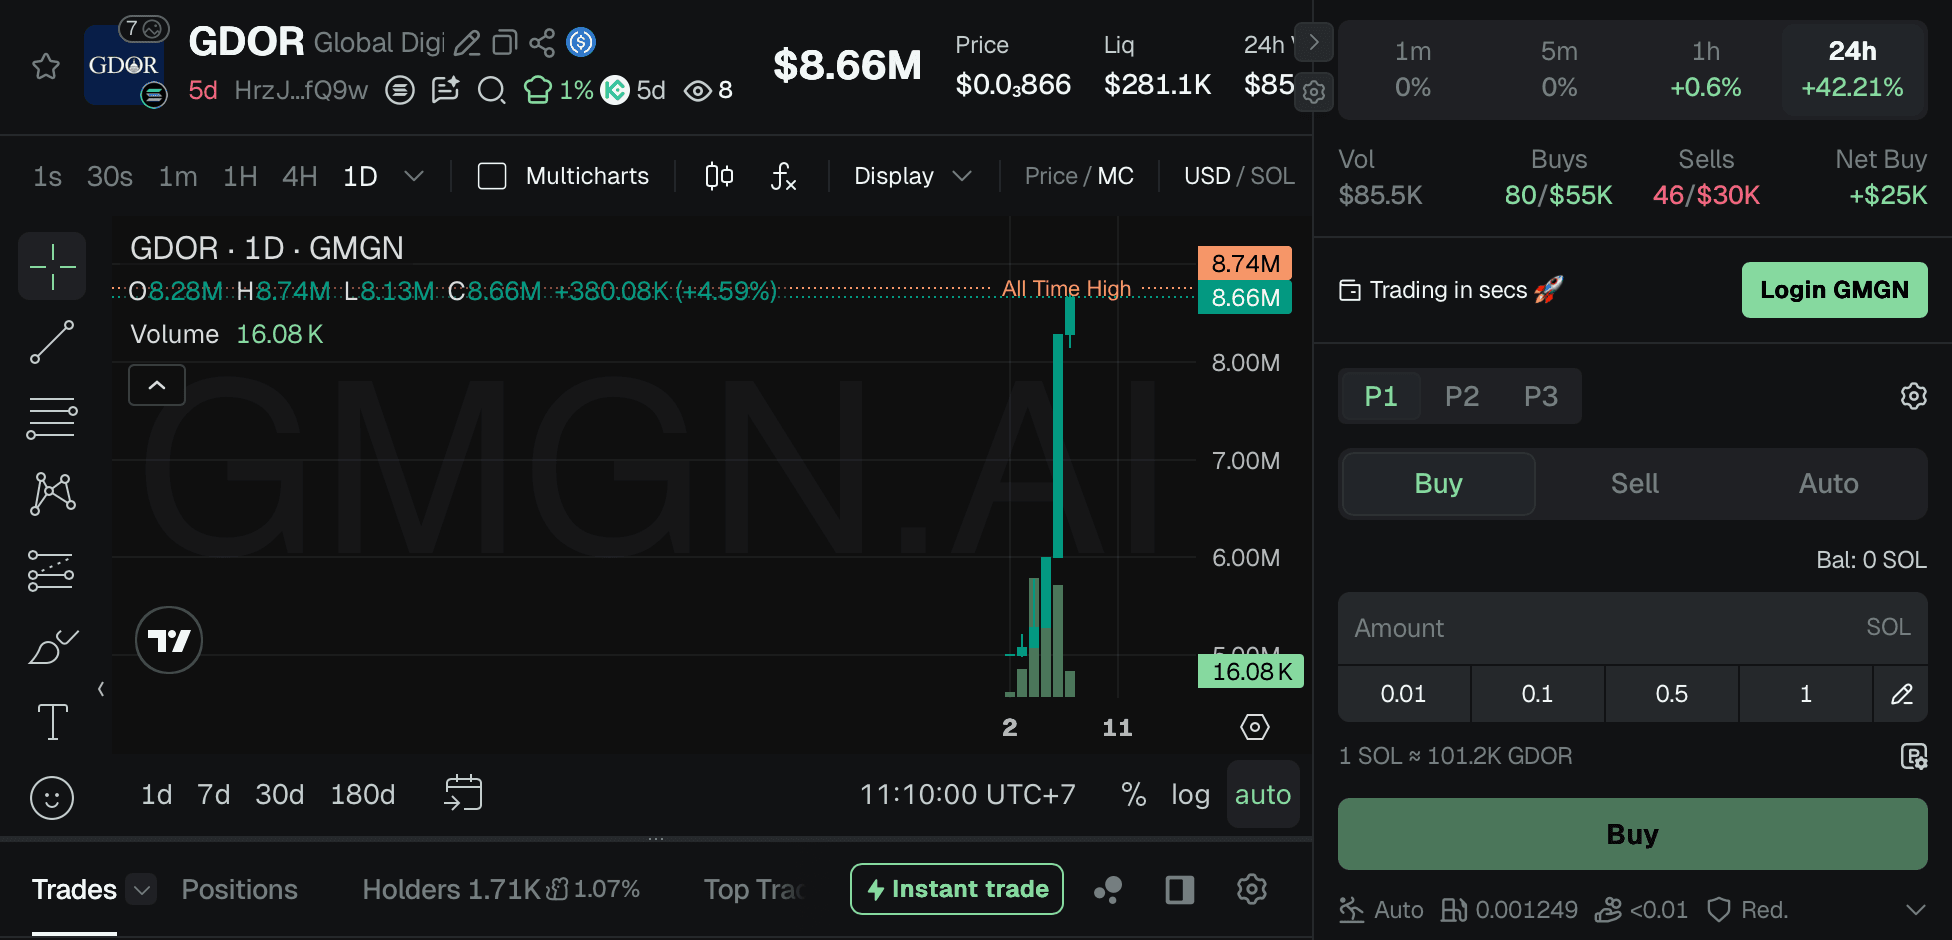This screenshot has width=1952, height=940.
Task: Open trade preset settings gear
Action: [1913, 396]
